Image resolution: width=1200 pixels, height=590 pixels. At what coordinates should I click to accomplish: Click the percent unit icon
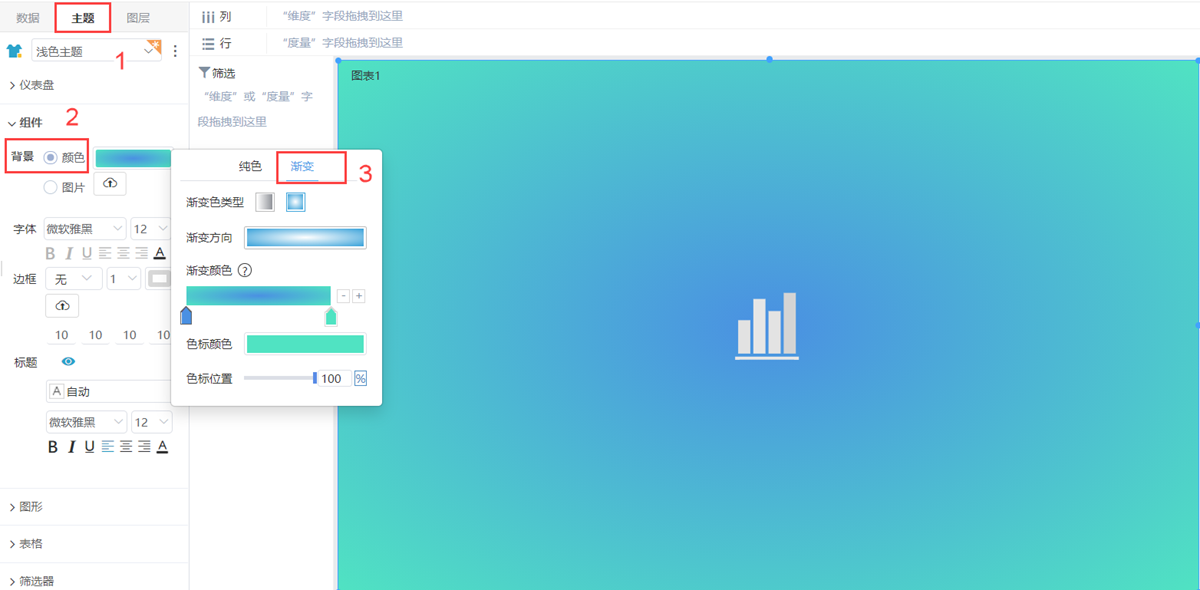point(360,379)
